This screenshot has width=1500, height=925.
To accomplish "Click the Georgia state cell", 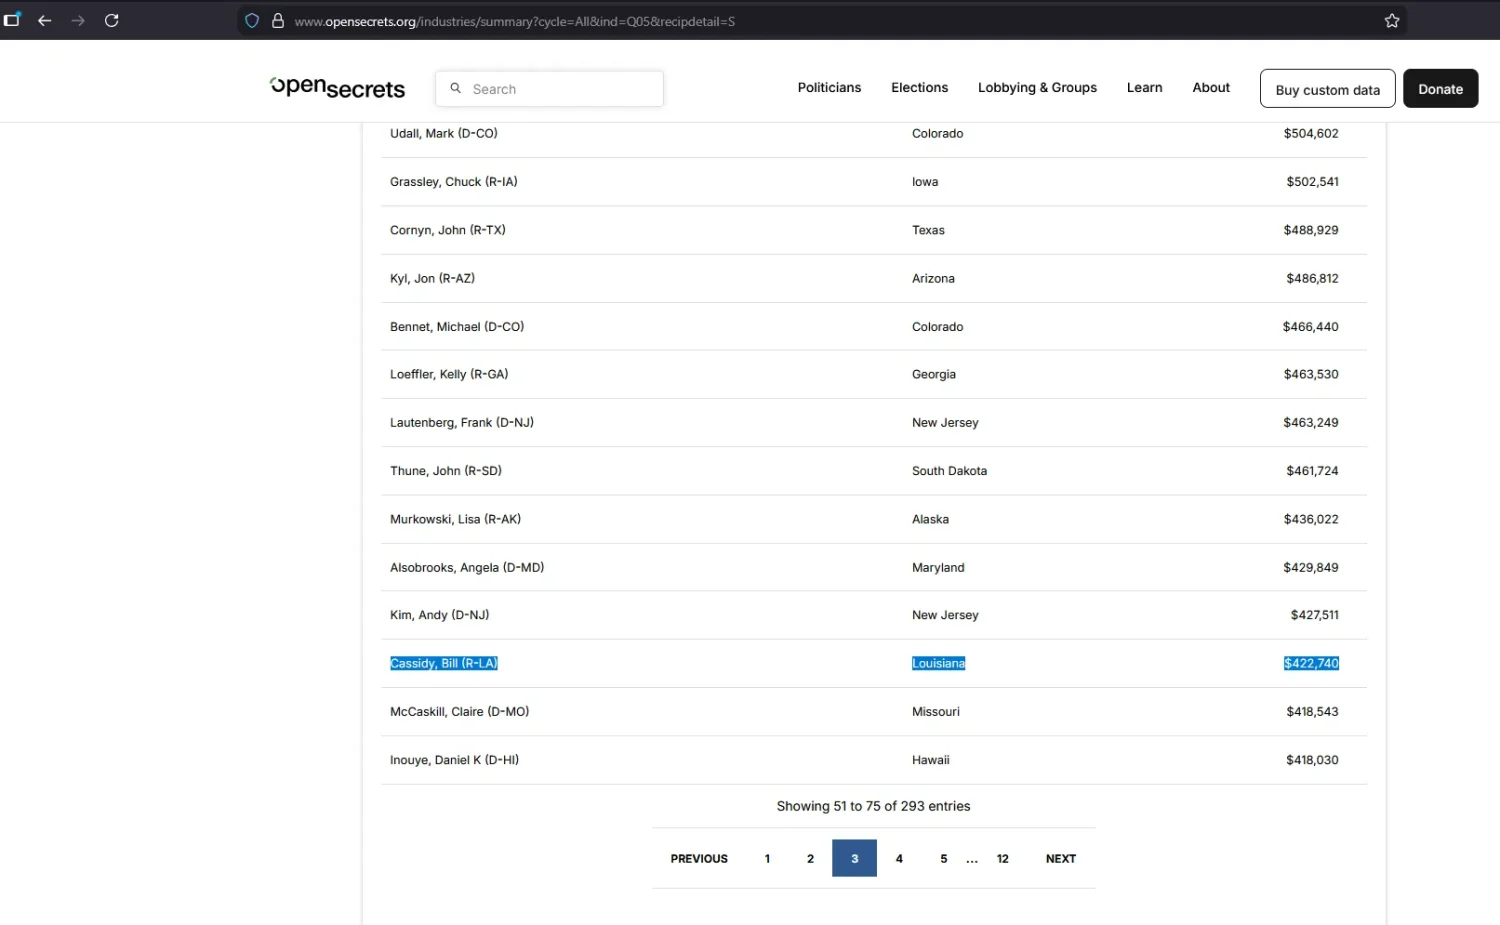I will [934, 374].
